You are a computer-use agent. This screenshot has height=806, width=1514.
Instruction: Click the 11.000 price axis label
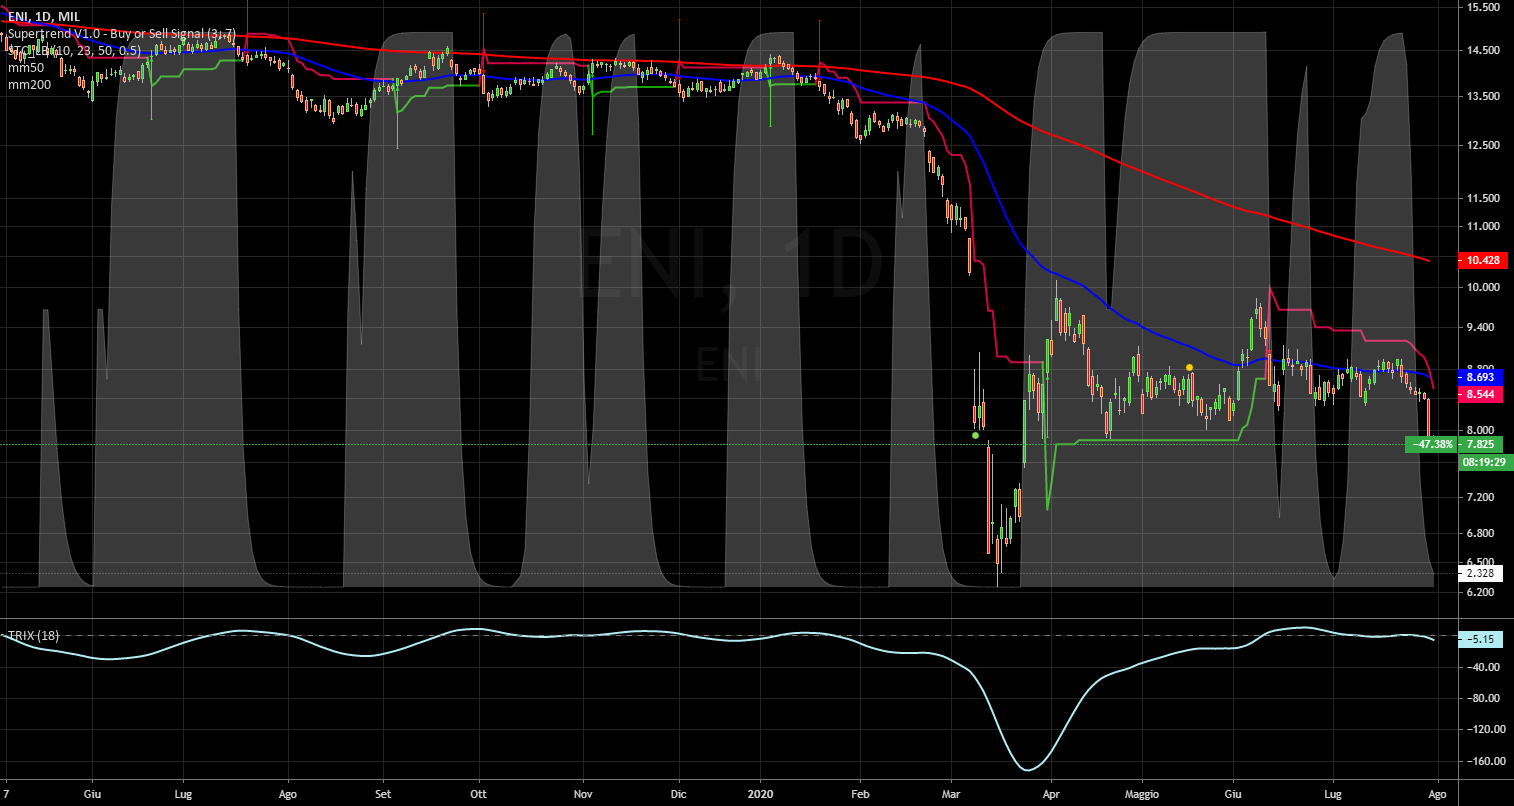tap(1483, 226)
